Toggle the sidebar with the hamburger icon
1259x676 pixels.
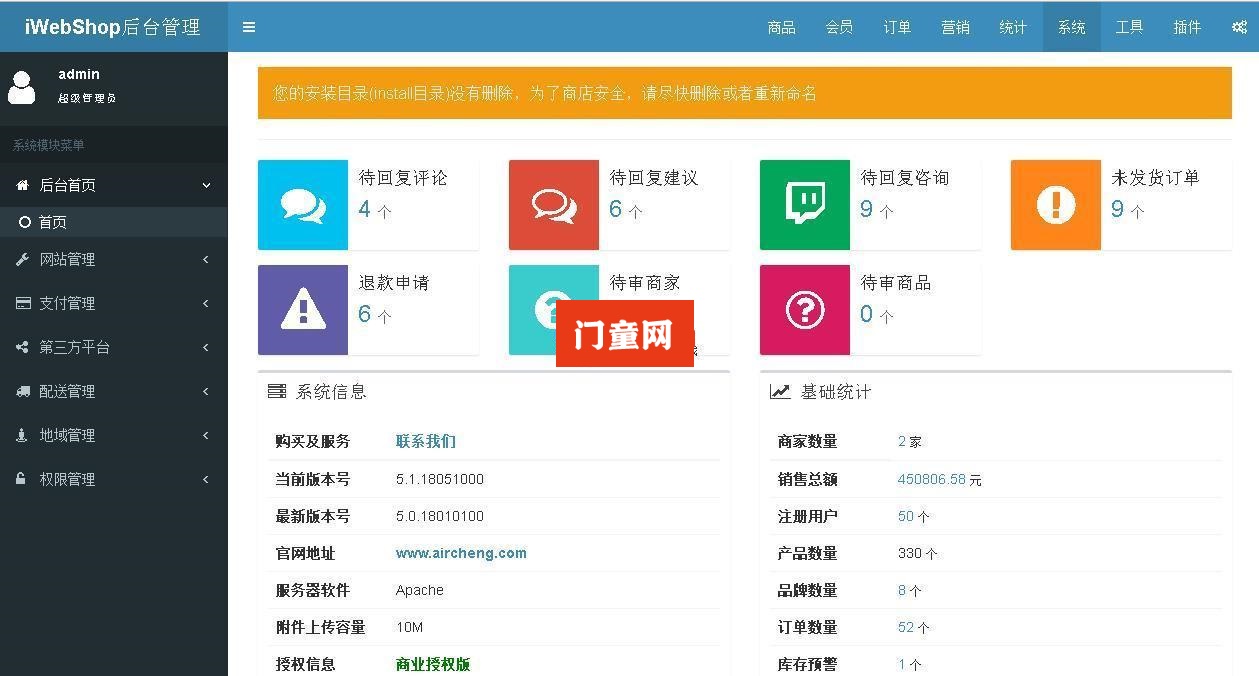pos(249,27)
